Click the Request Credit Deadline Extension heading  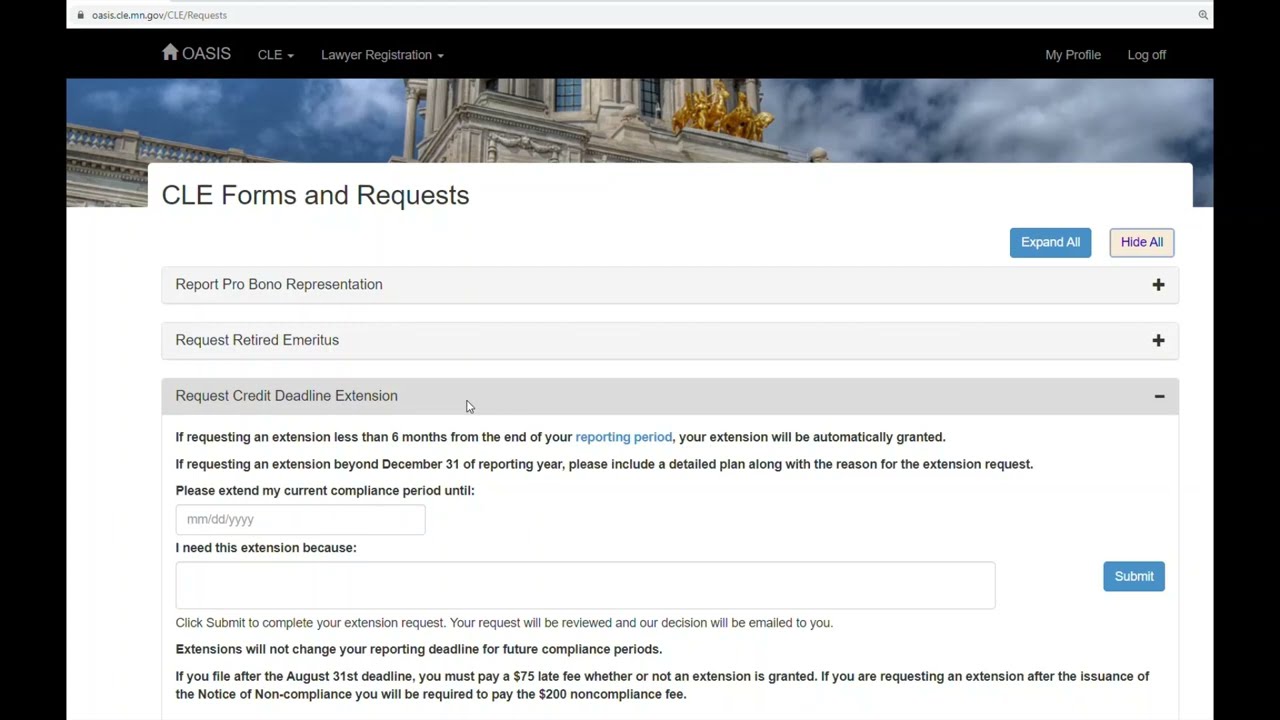(286, 396)
